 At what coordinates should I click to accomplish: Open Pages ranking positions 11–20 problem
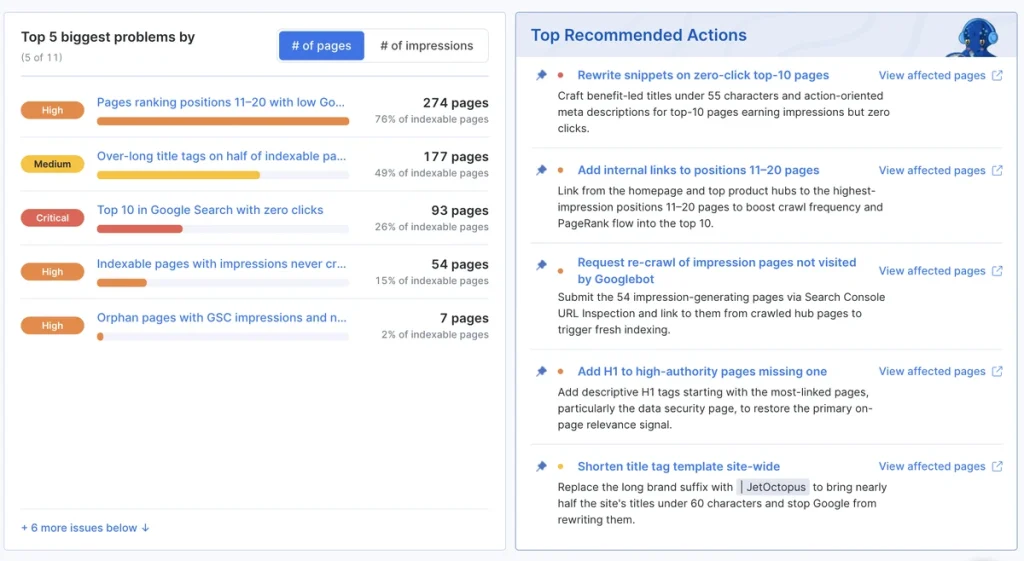click(x=221, y=103)
